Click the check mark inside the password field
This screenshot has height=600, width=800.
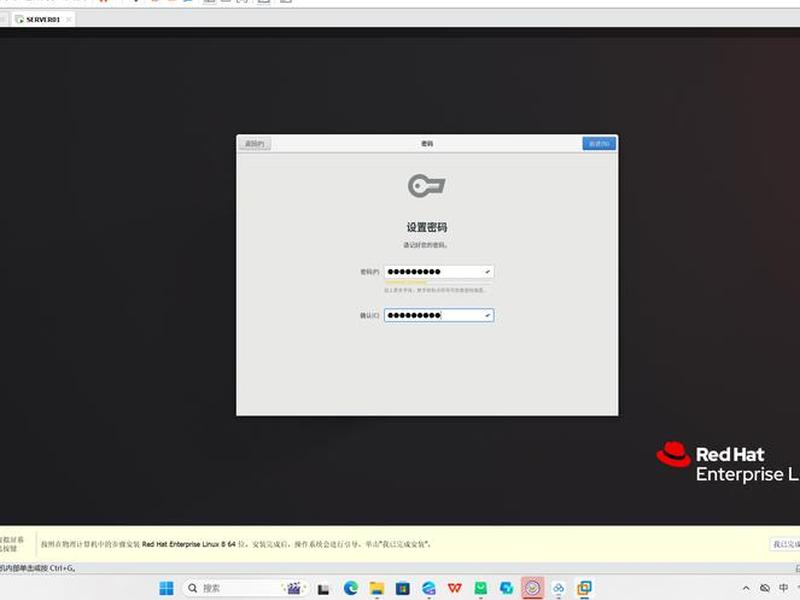(x=487, y=272)
